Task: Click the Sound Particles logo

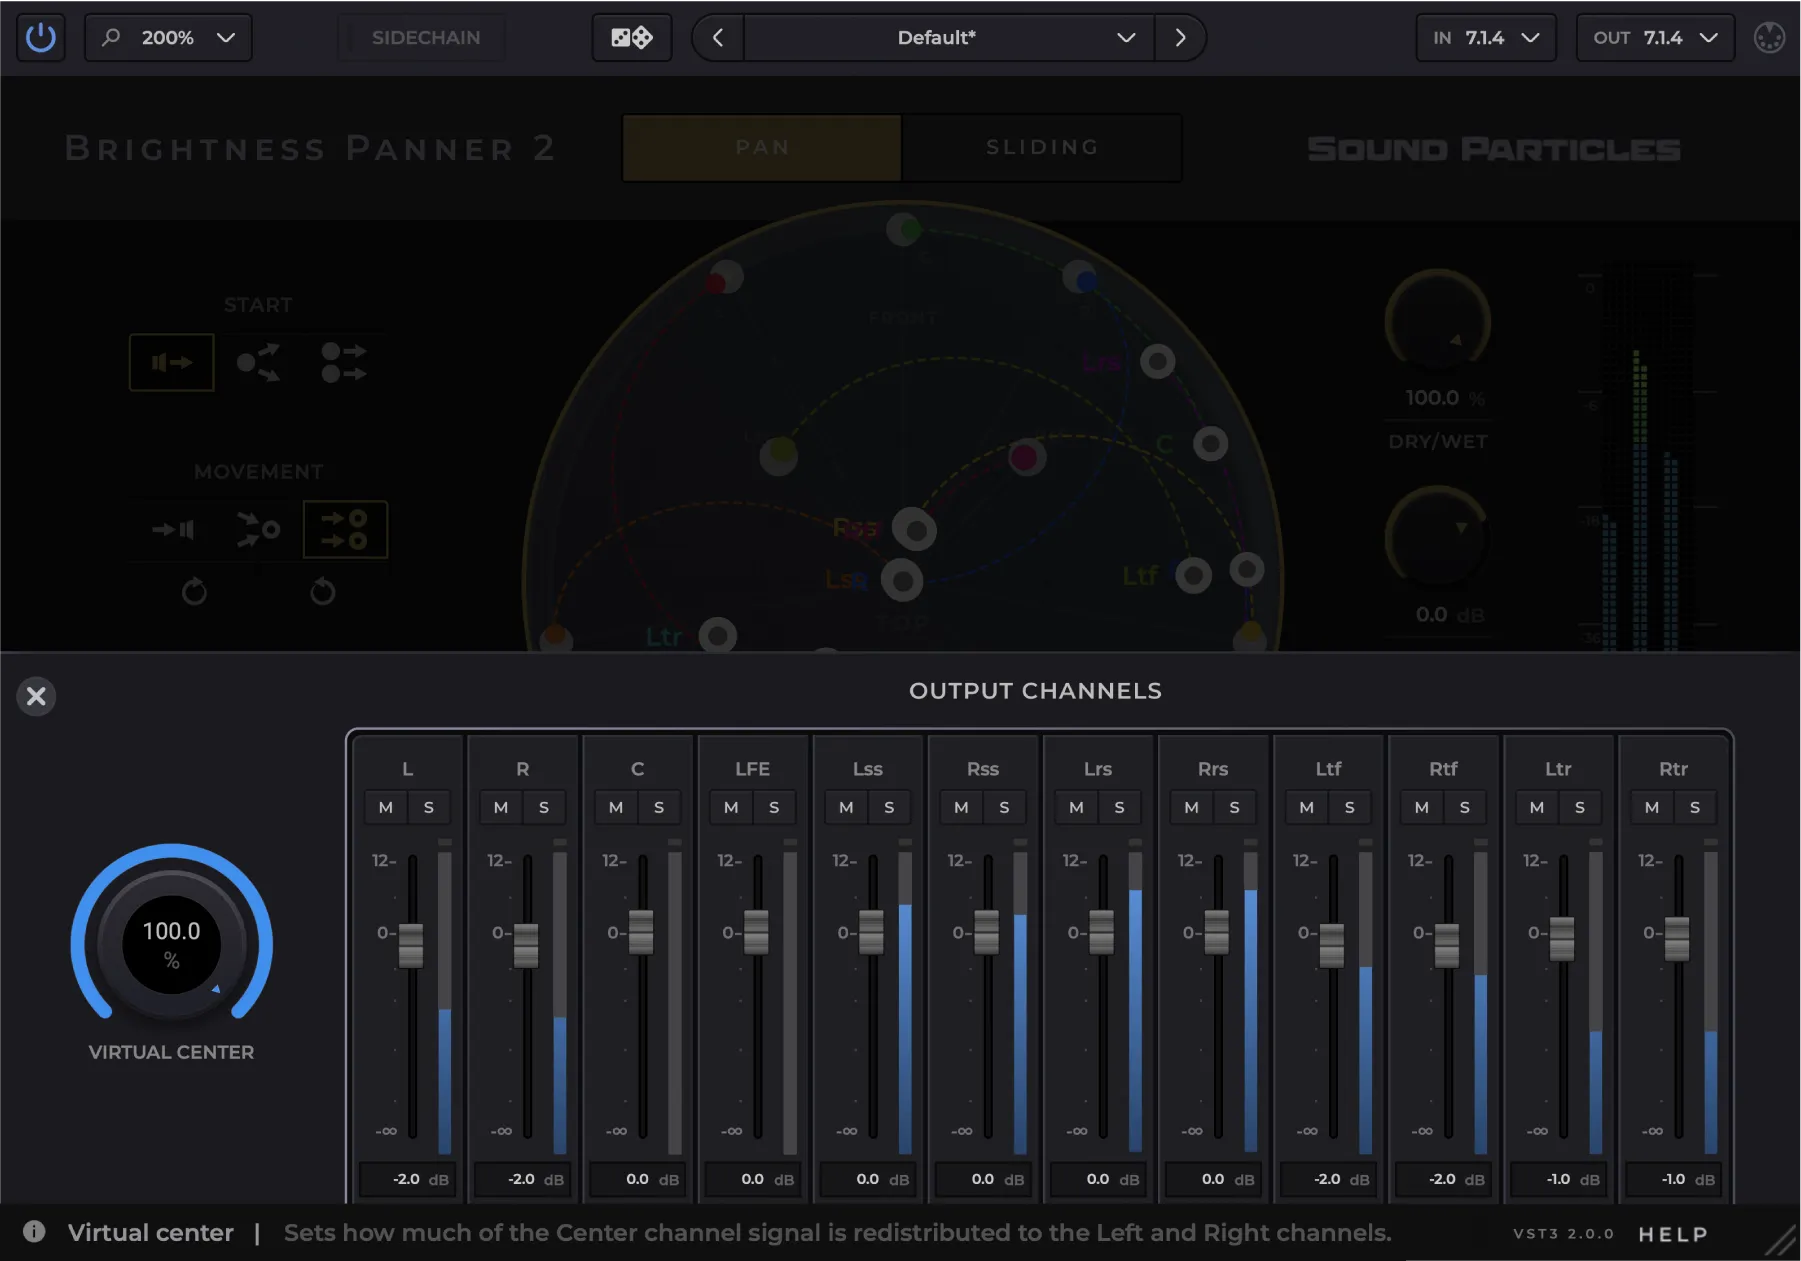Action: tap(1493, 149)
